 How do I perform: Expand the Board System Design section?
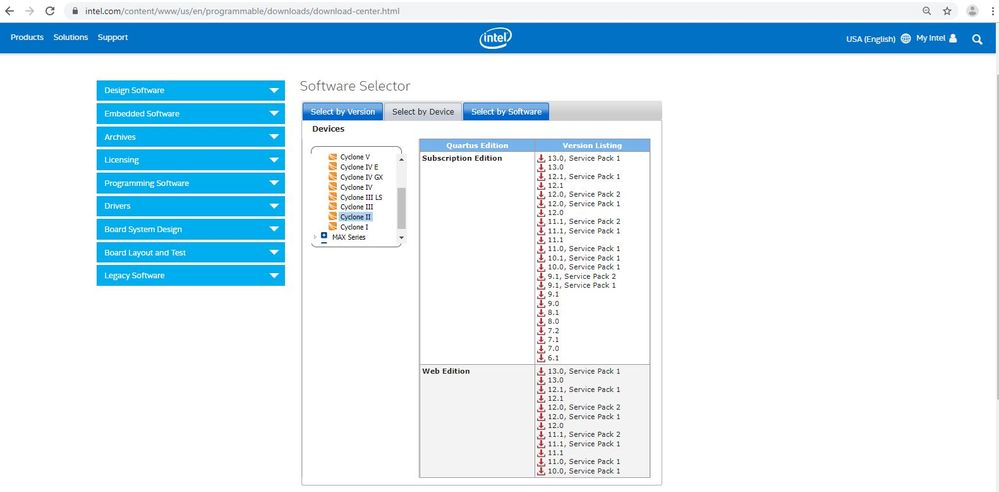pos(190,229)
